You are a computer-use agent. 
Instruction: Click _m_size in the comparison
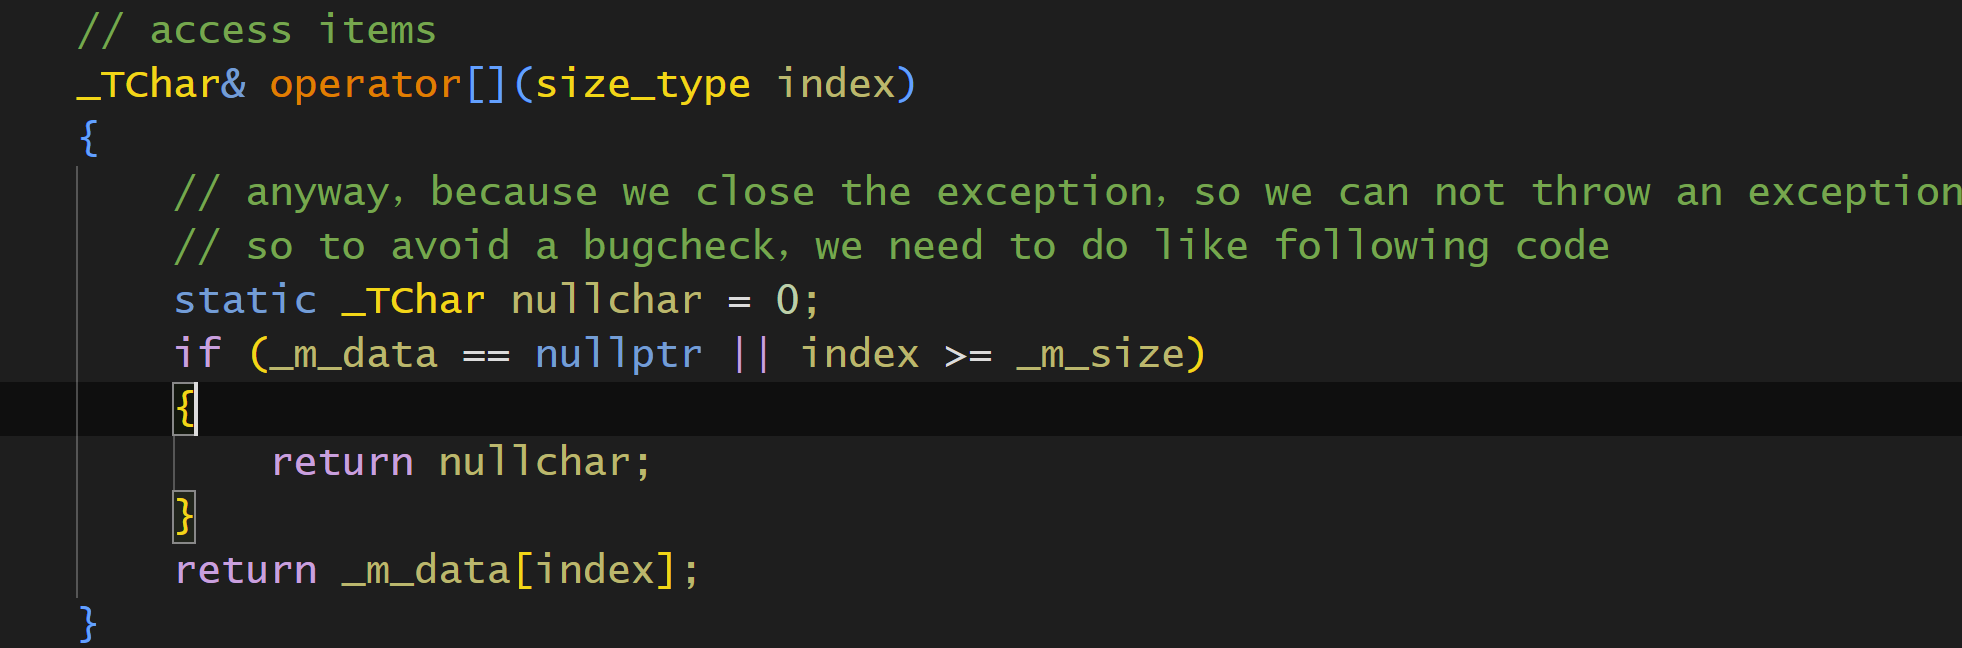[1100, 354]
